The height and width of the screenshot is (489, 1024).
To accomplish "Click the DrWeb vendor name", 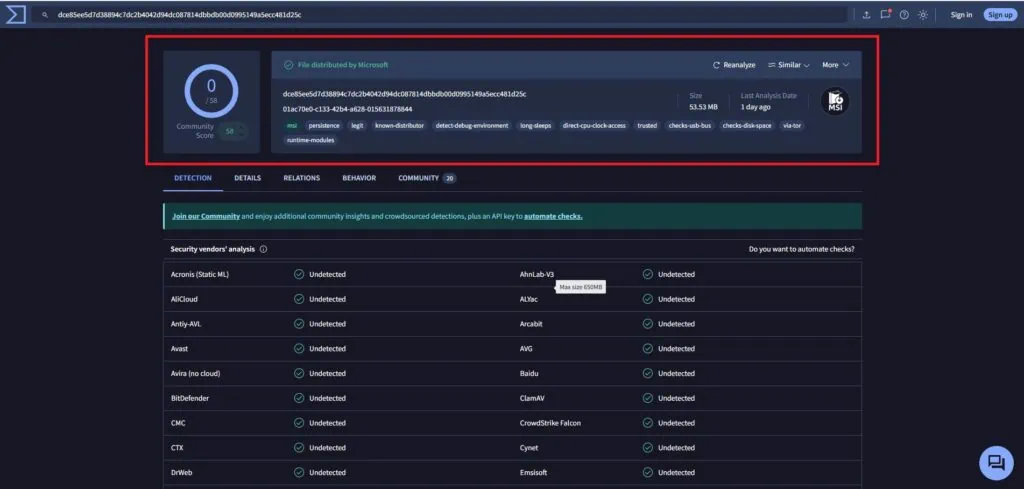I will pos(182,473).
